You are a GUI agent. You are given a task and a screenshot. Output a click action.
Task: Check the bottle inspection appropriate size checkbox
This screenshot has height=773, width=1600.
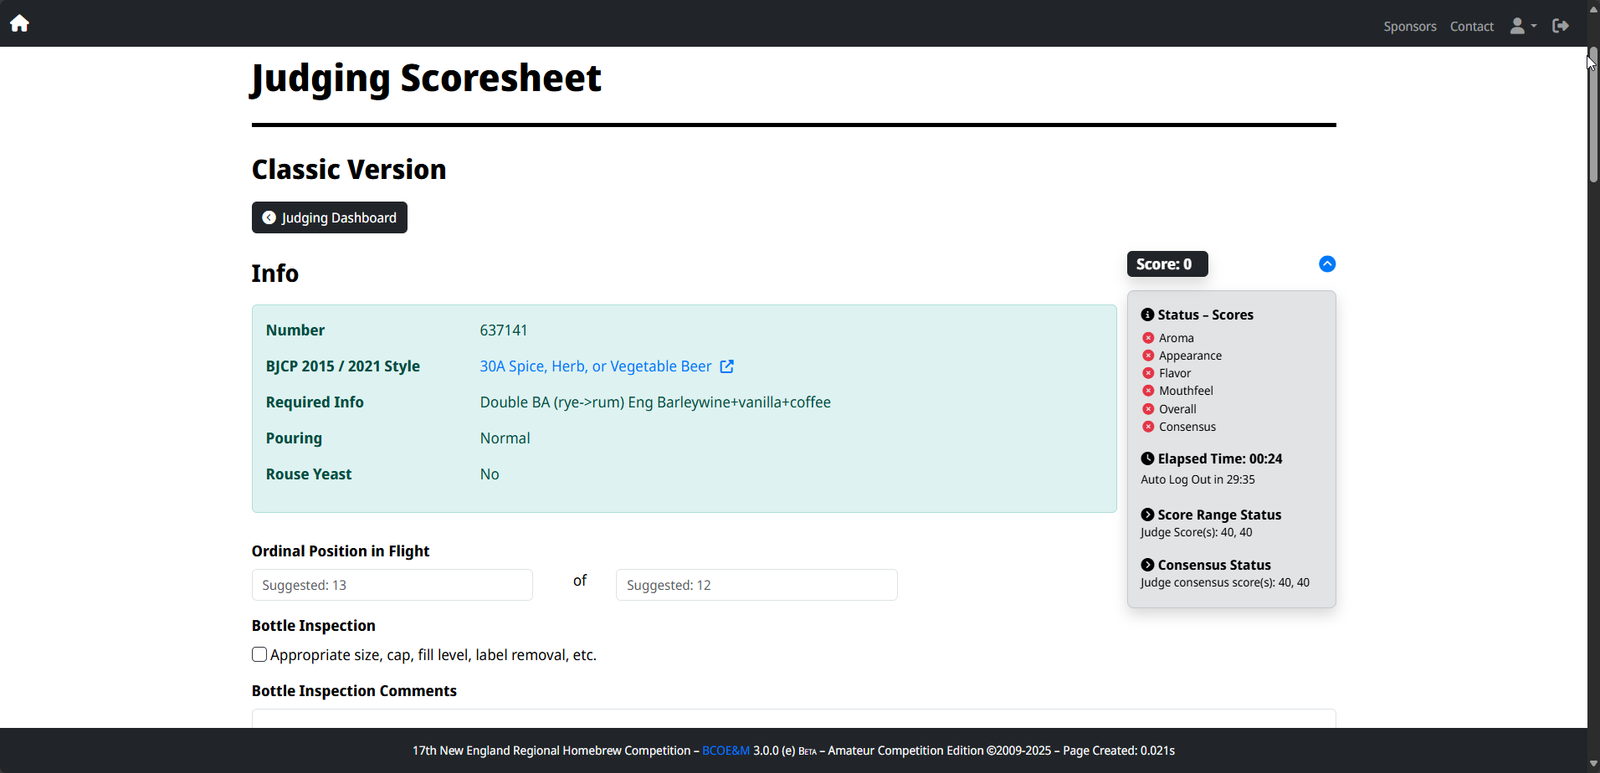click(259, 655)
